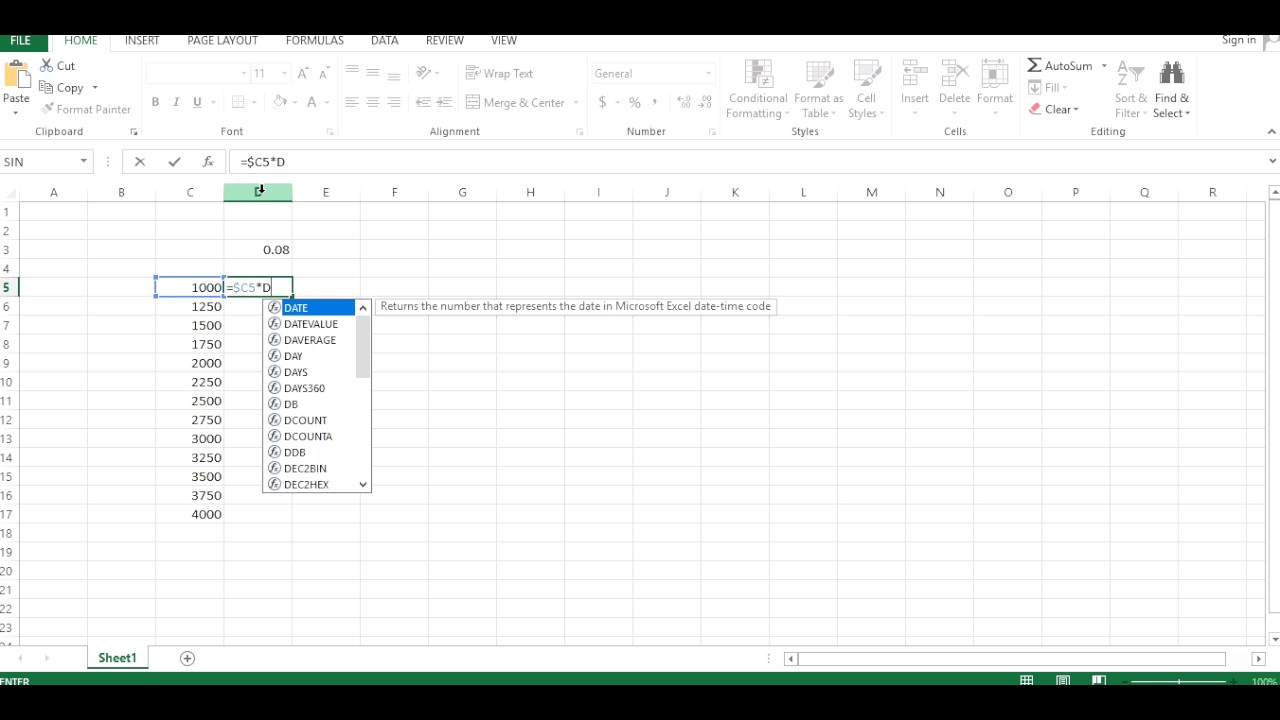This screenshot has height=720, width=1280.
Task: Cancel the formula with the X icon
Action: 140,161
